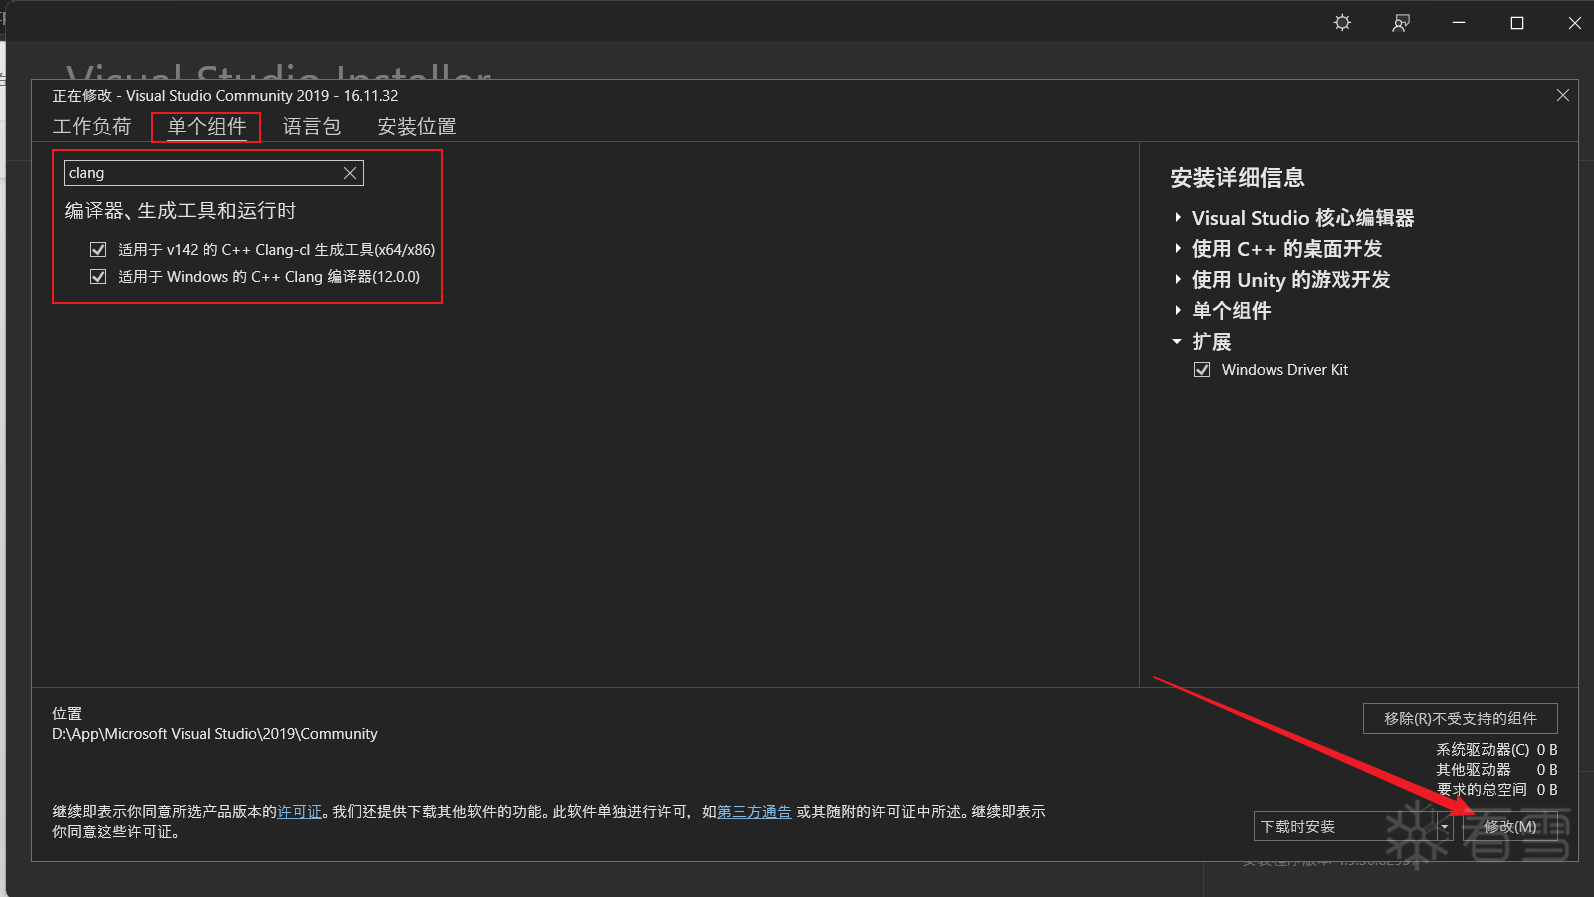Uncheck Windows Driver Kit extension
Screen dimensions: 1594x897
point(1202,370)
